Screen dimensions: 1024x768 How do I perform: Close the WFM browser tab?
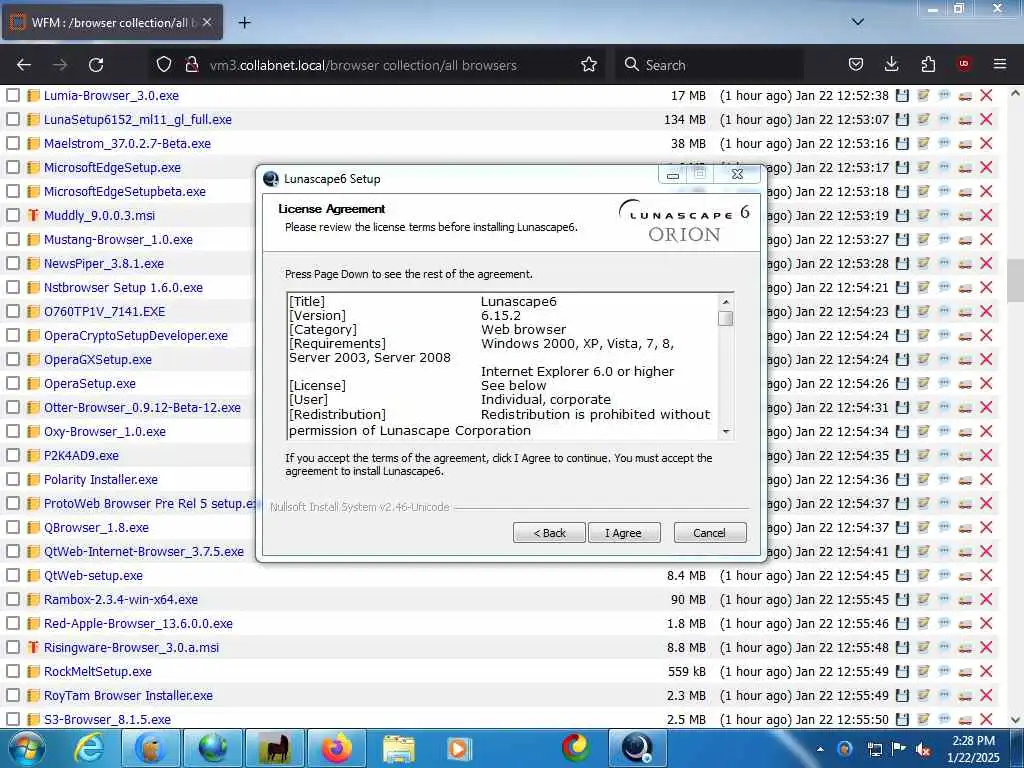pos(207,22)
